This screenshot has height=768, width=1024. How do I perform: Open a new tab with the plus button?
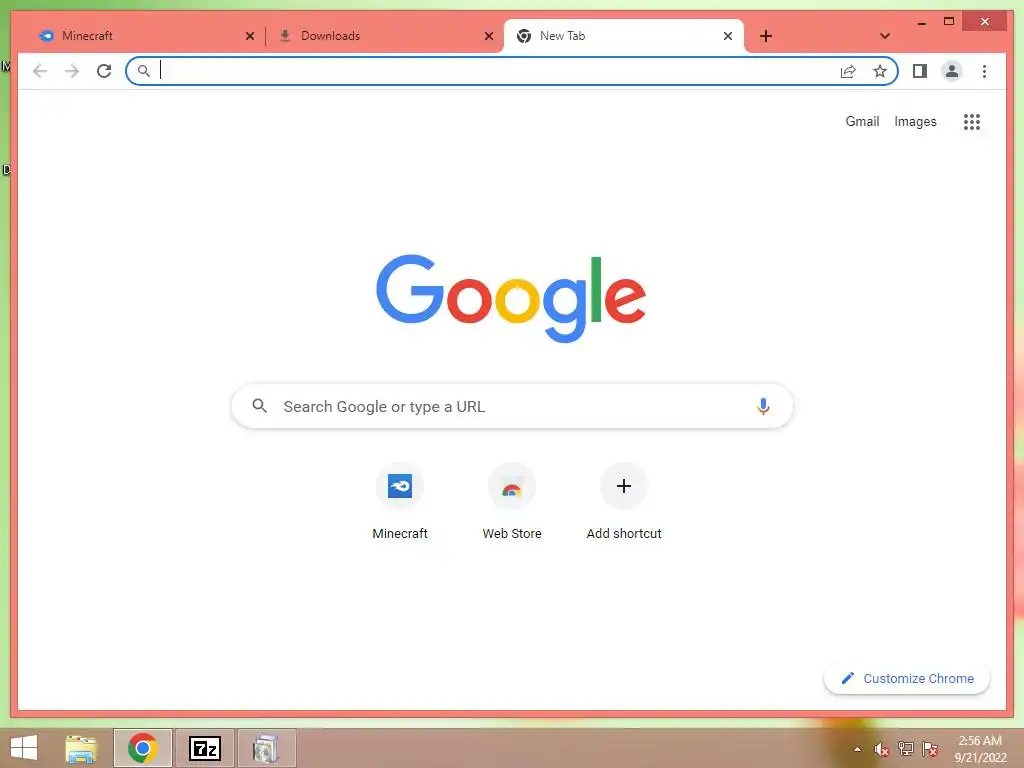click(766, 36)
